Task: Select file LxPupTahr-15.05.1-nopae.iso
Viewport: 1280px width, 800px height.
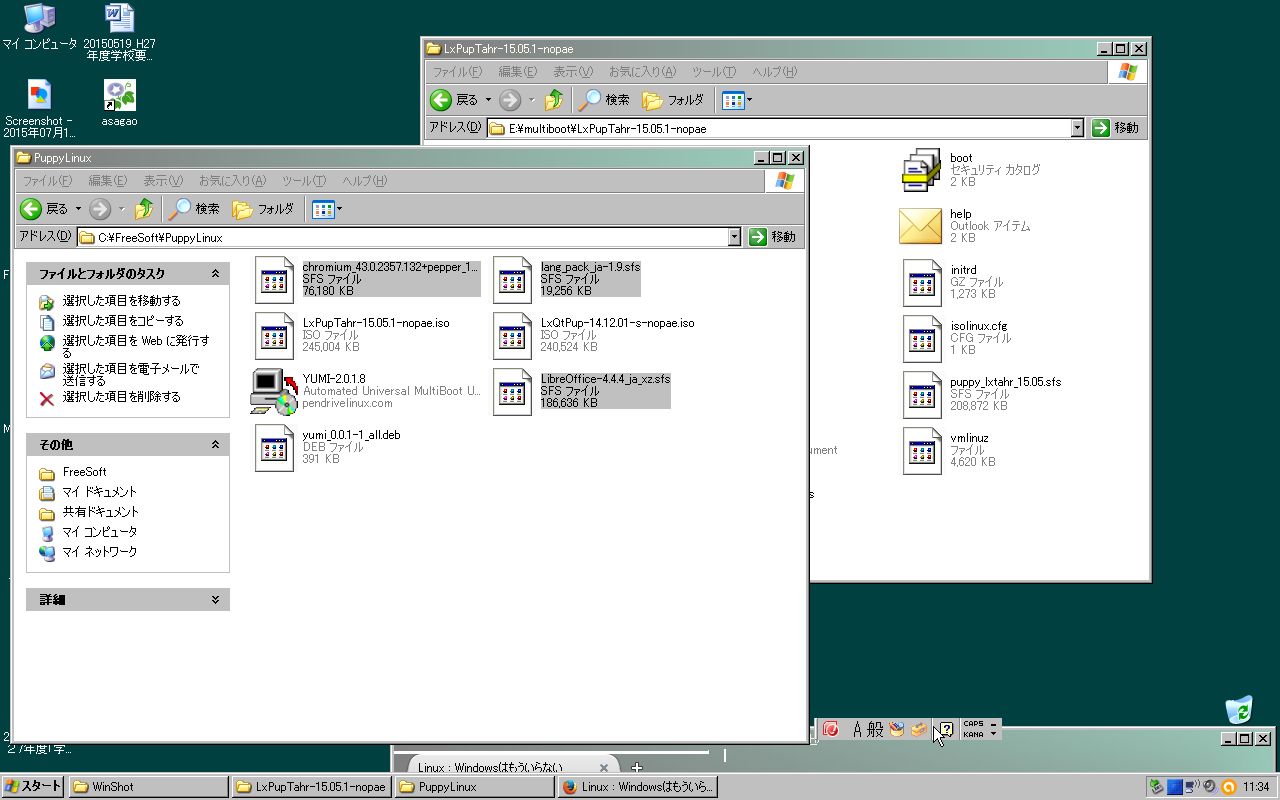Action: point(376,323)
